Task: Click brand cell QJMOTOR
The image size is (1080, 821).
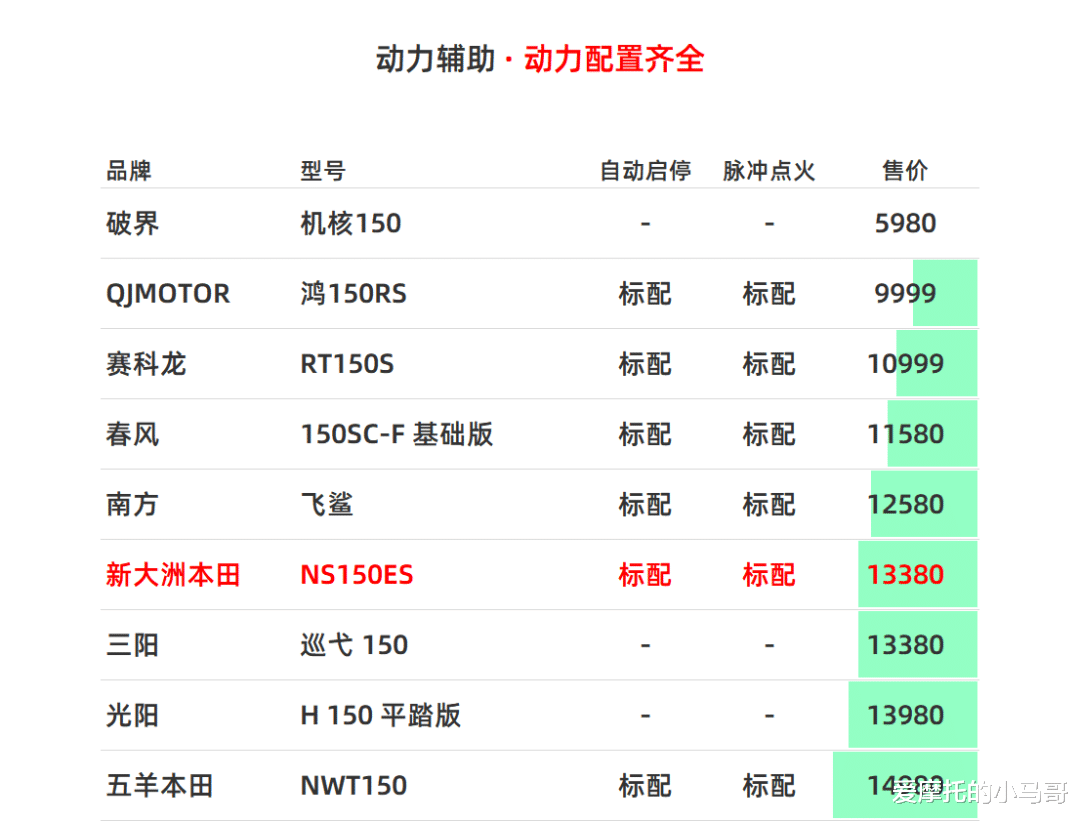Action: coord(168,294)
